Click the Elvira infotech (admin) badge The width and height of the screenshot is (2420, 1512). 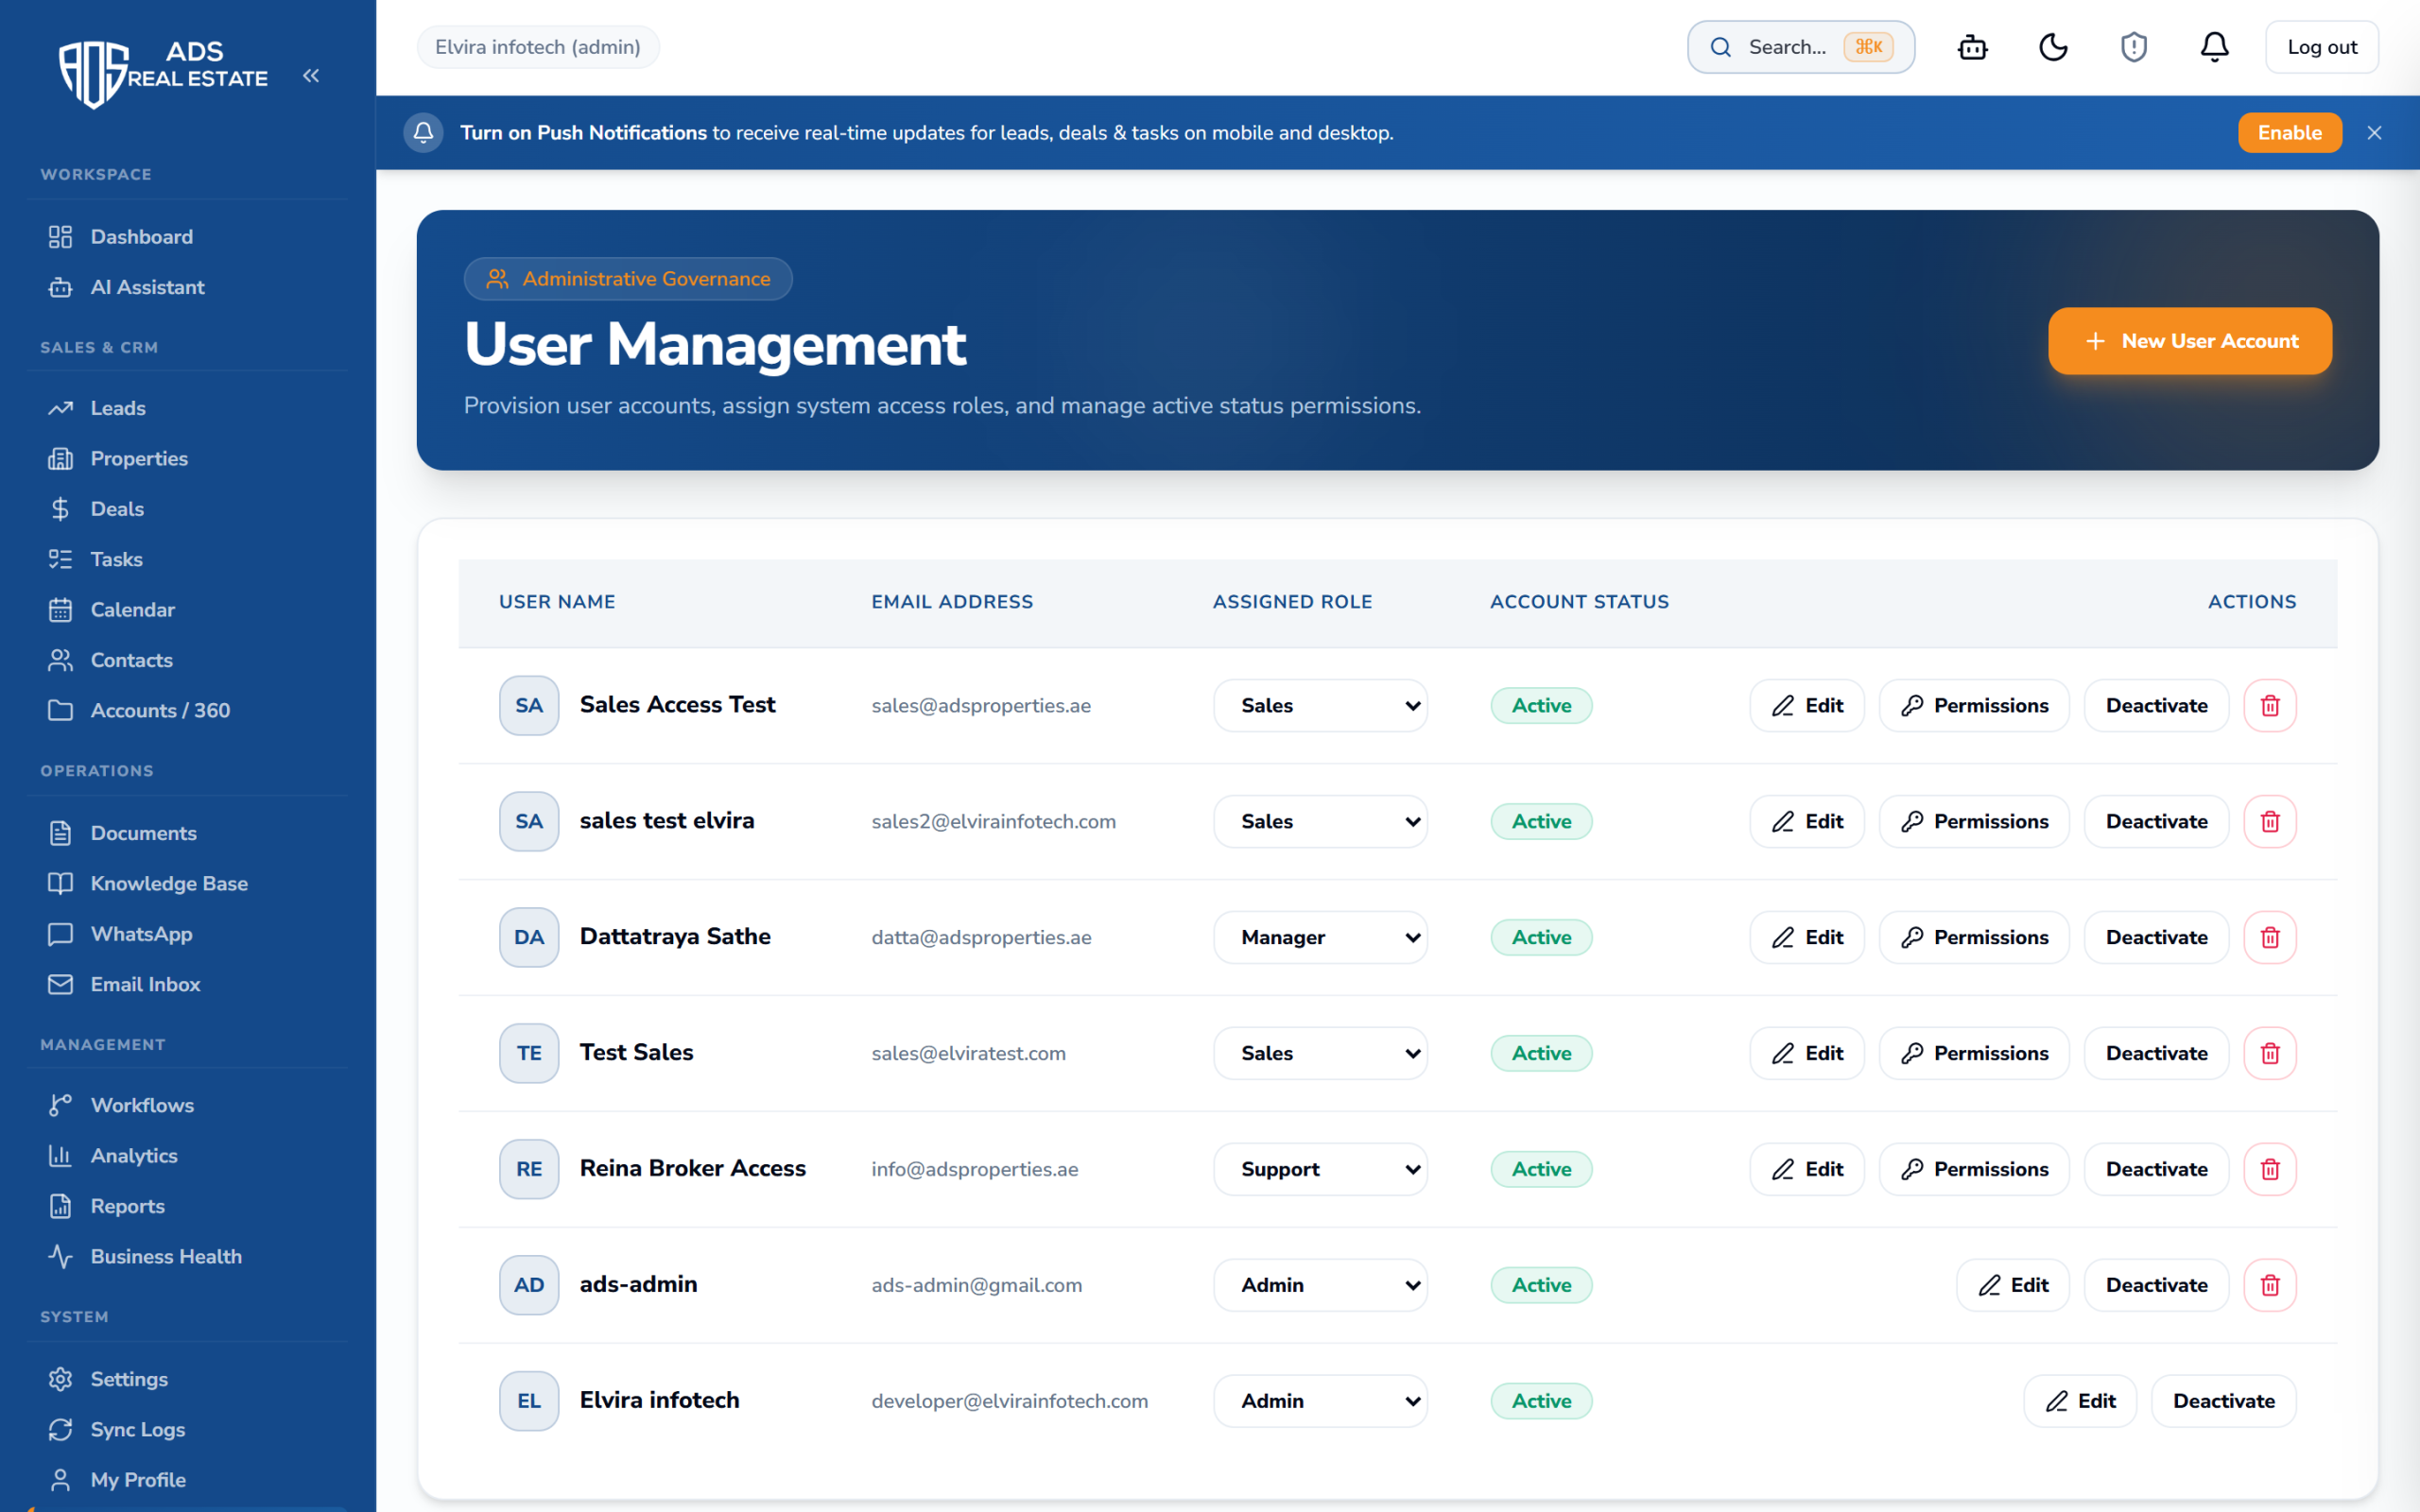click(538, 47)
